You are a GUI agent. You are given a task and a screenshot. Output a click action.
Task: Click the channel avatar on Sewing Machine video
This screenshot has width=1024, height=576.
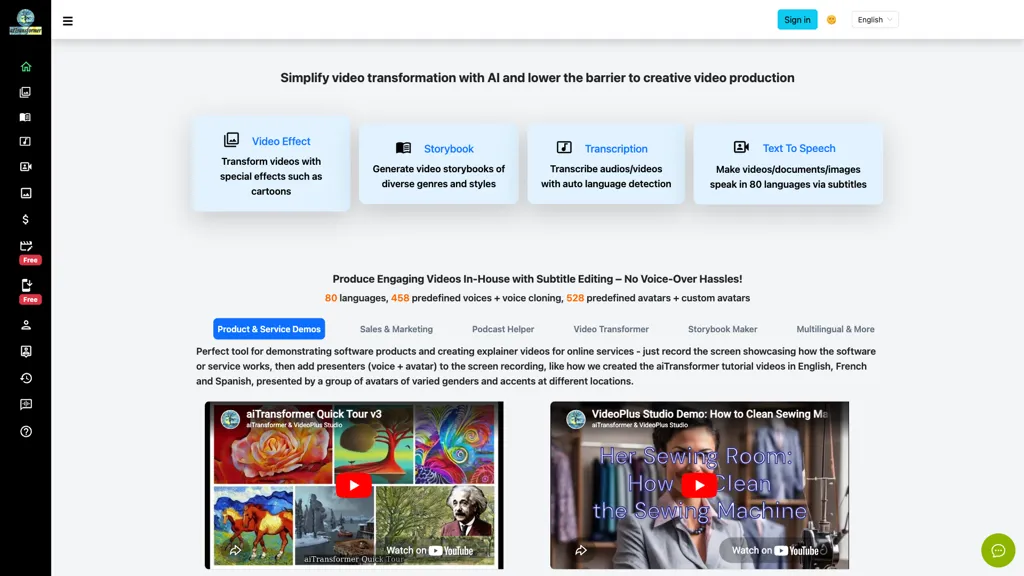(575, 419)
